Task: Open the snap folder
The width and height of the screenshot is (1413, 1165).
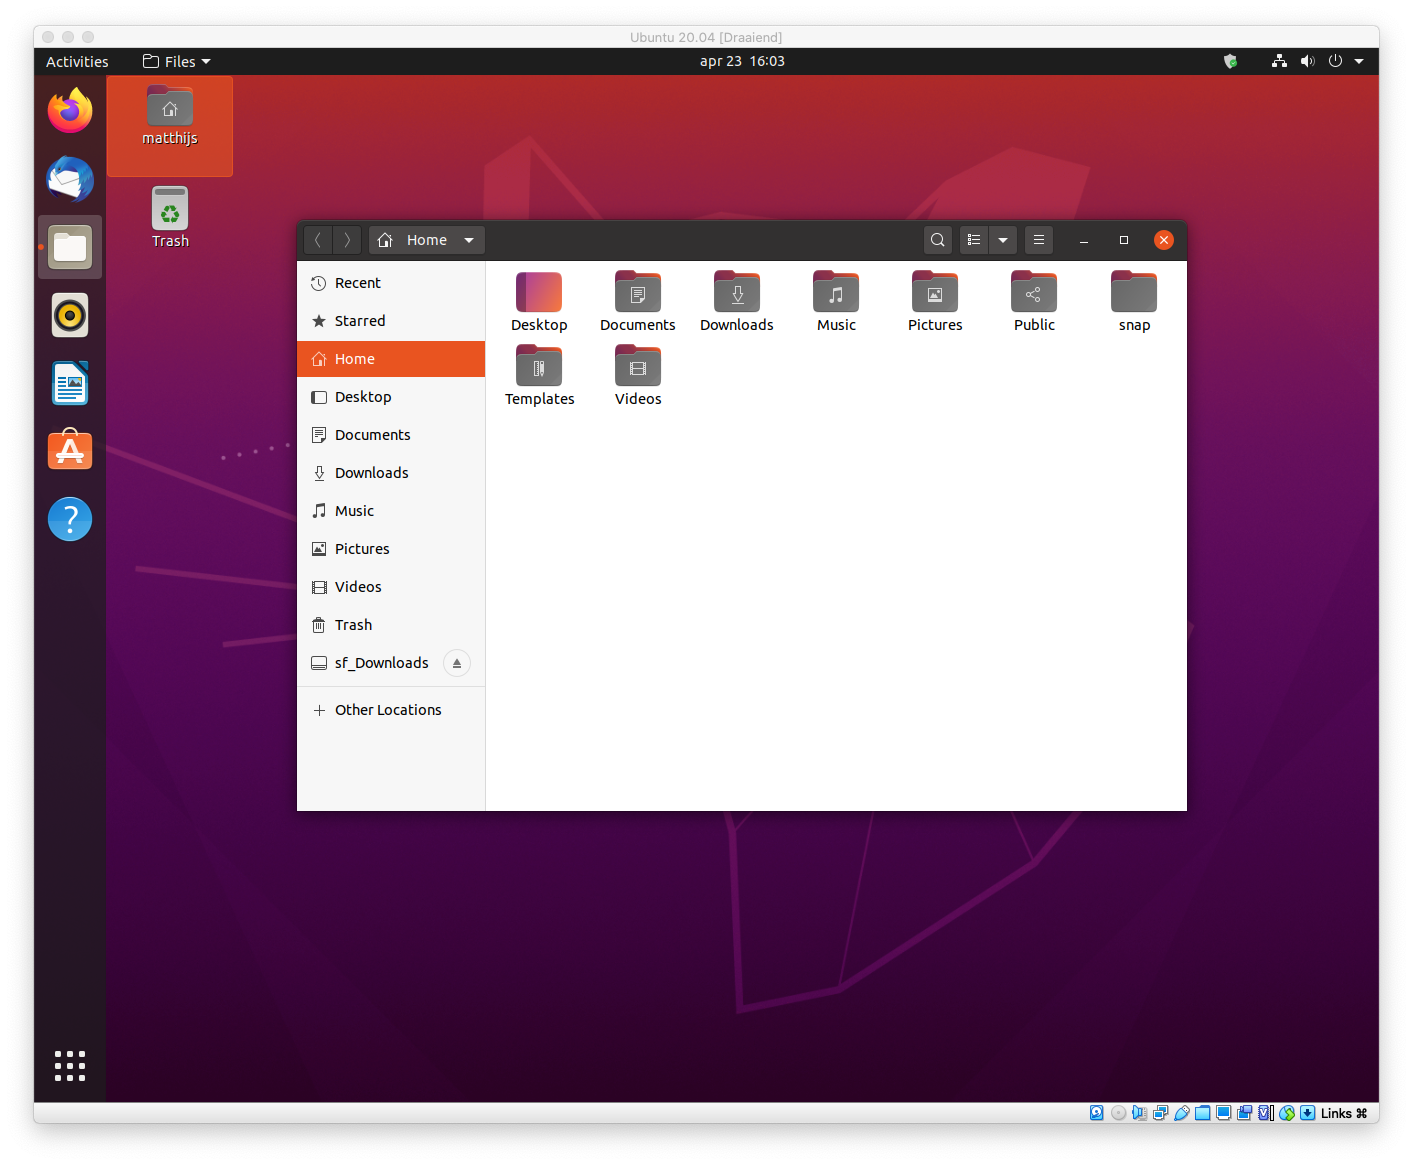Action: [1134, 294]
